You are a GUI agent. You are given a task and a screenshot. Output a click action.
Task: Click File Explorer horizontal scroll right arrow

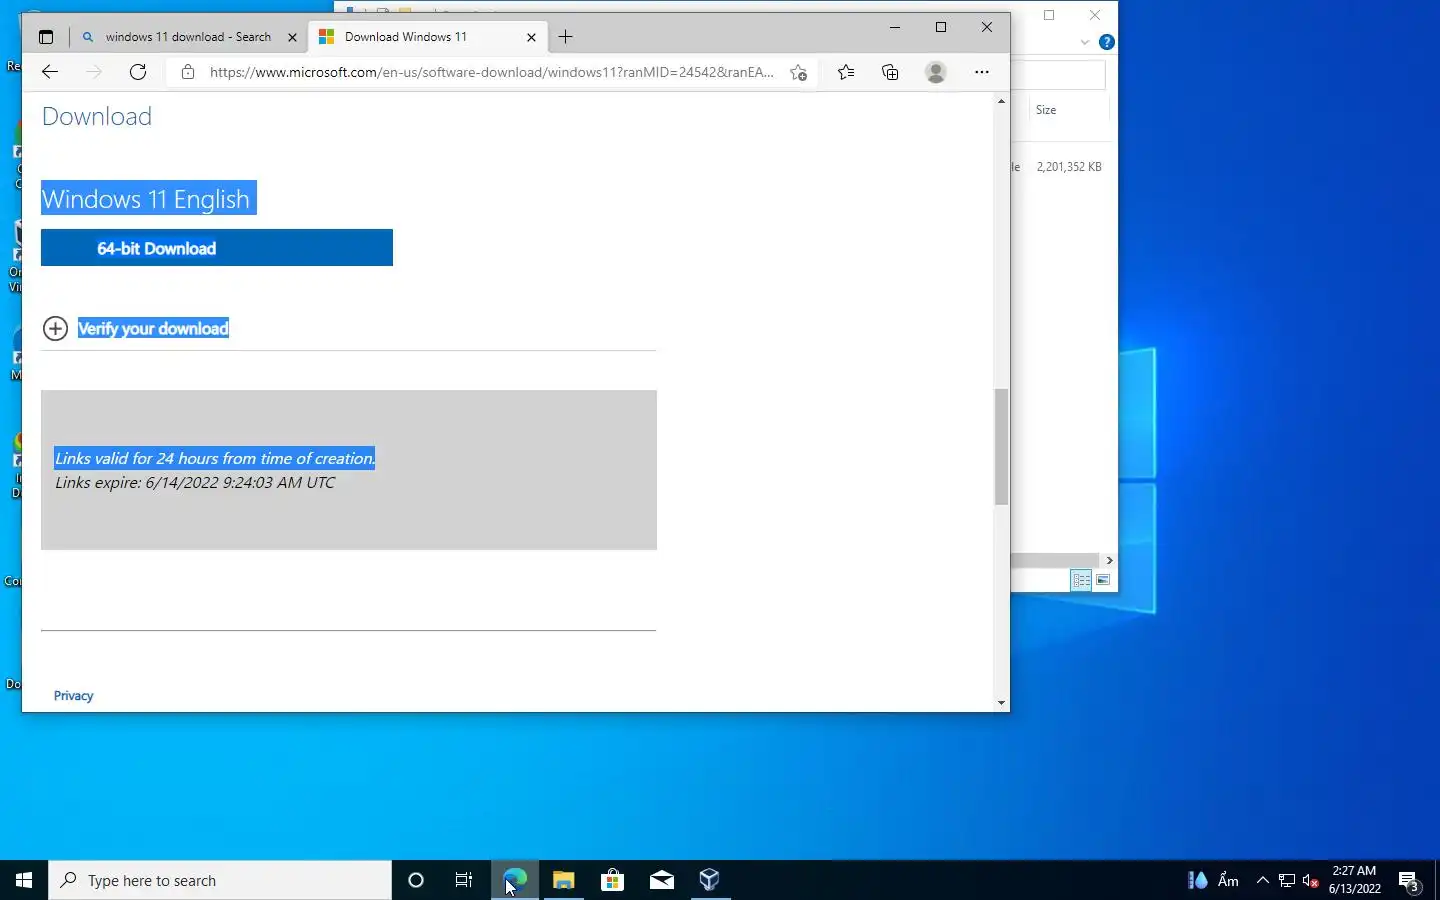coord(1109,560)
